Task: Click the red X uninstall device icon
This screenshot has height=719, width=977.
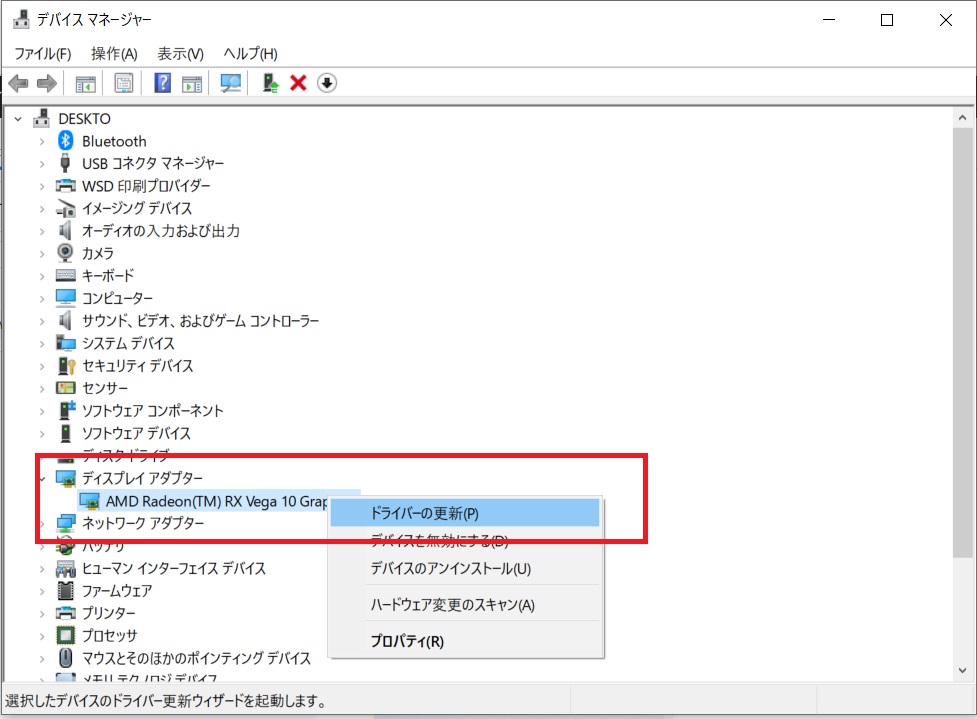Action: tap(298, 83)
